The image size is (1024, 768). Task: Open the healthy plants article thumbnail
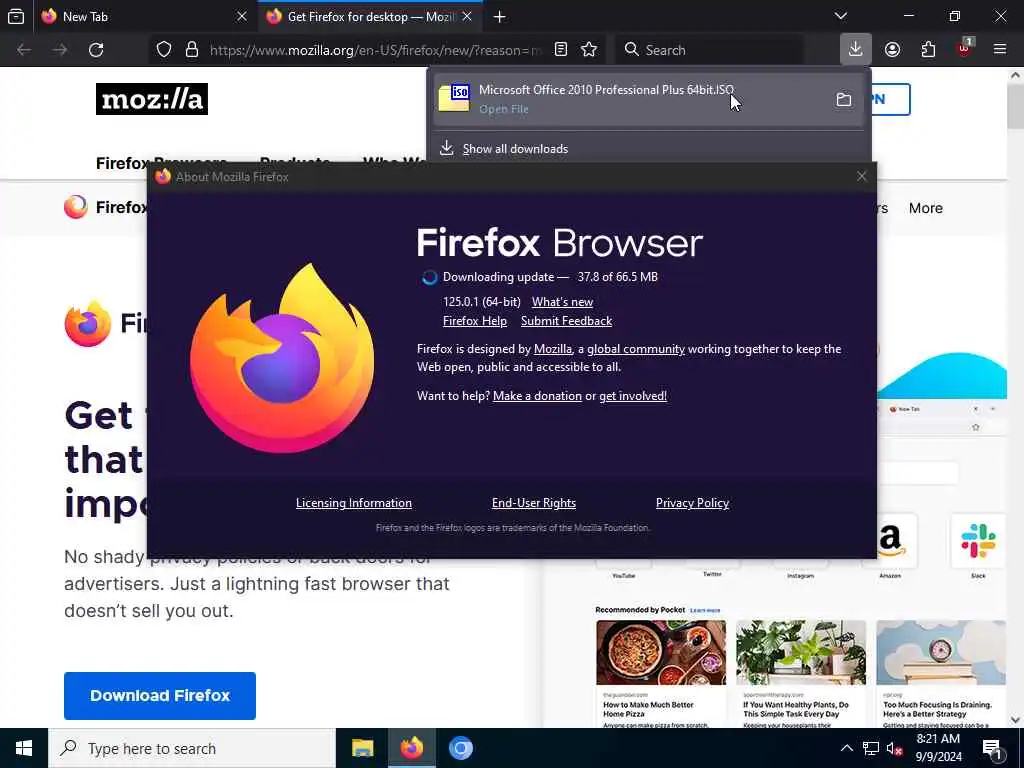coord(801,652)
